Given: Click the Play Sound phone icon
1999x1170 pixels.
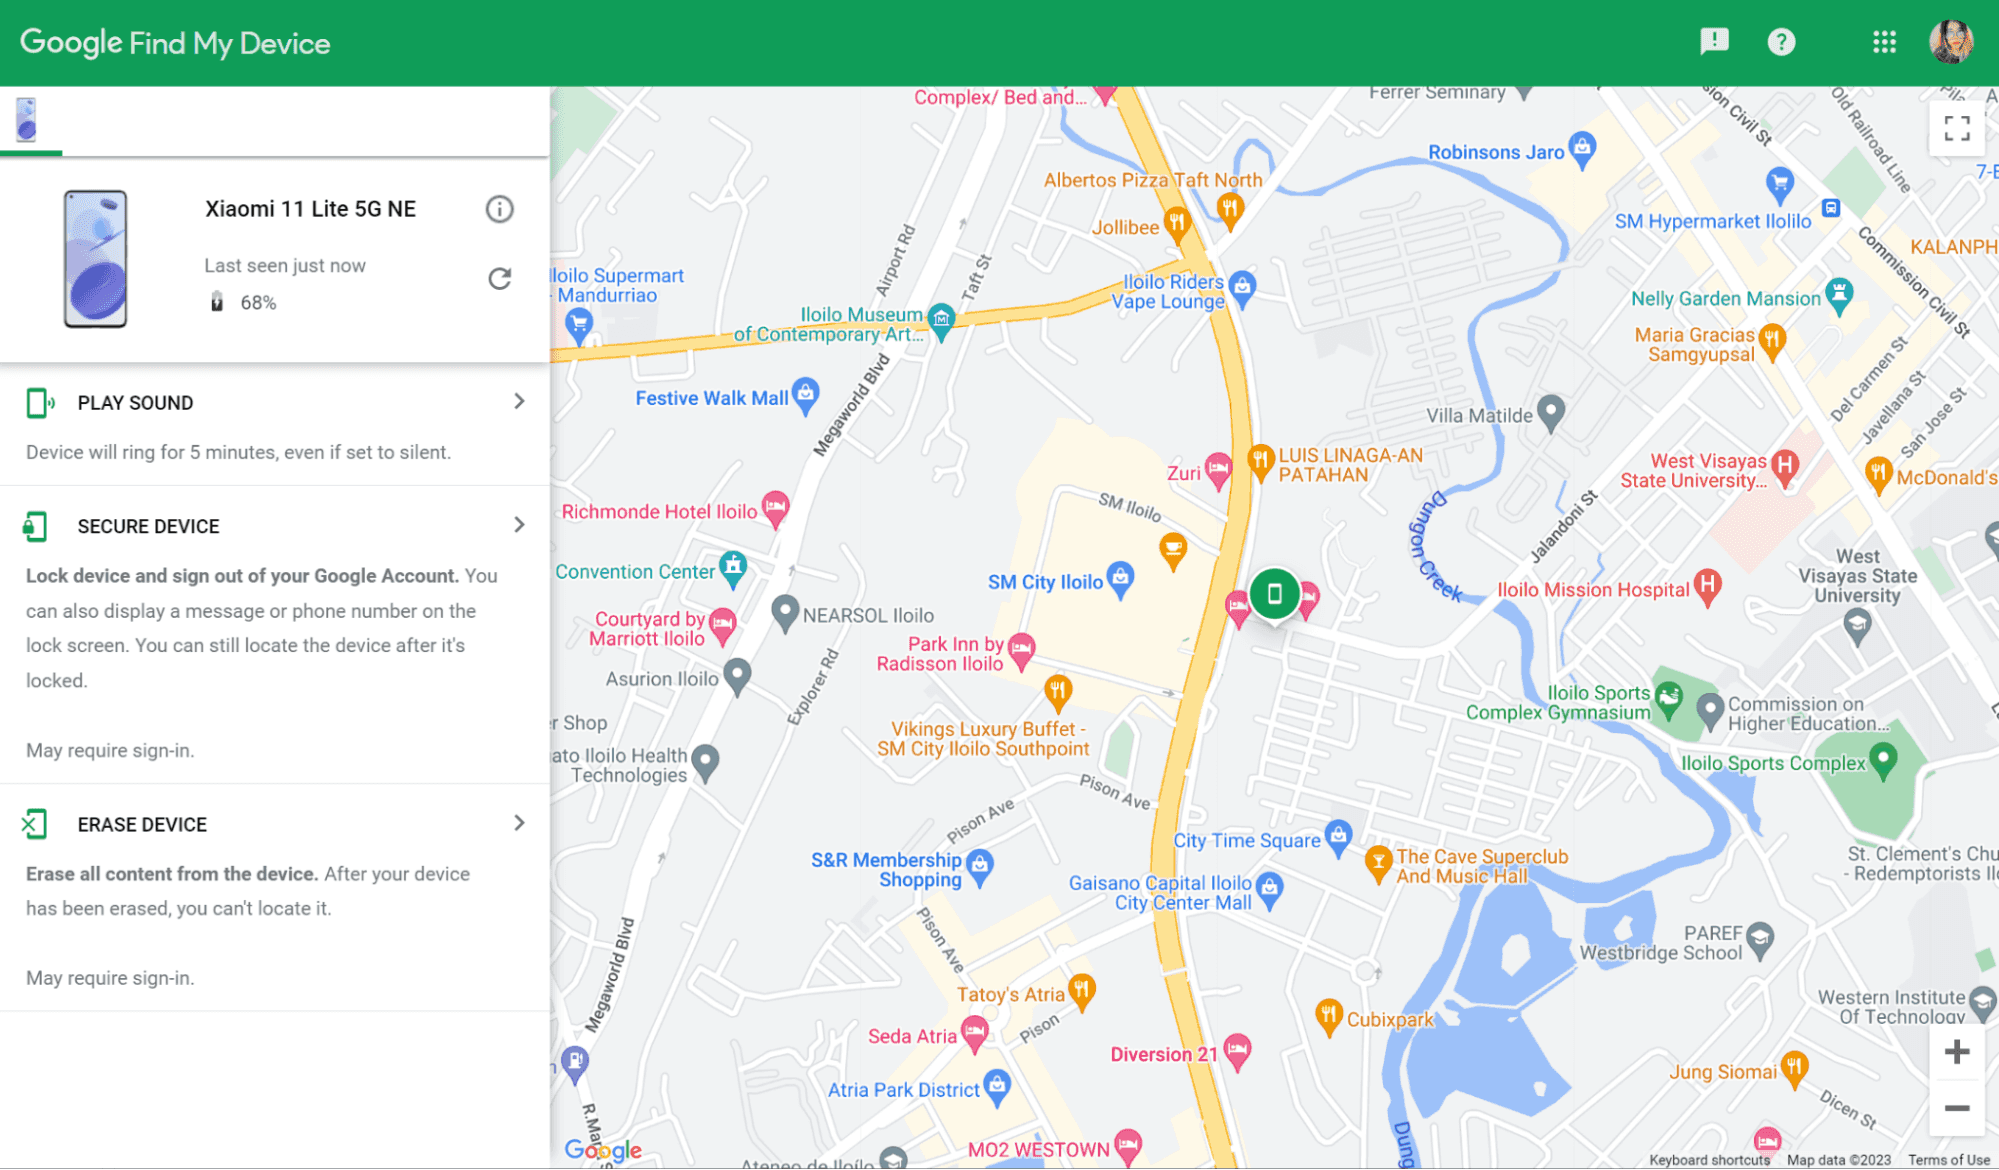Looking at the screenshot, I should click(x=39, y=403).
